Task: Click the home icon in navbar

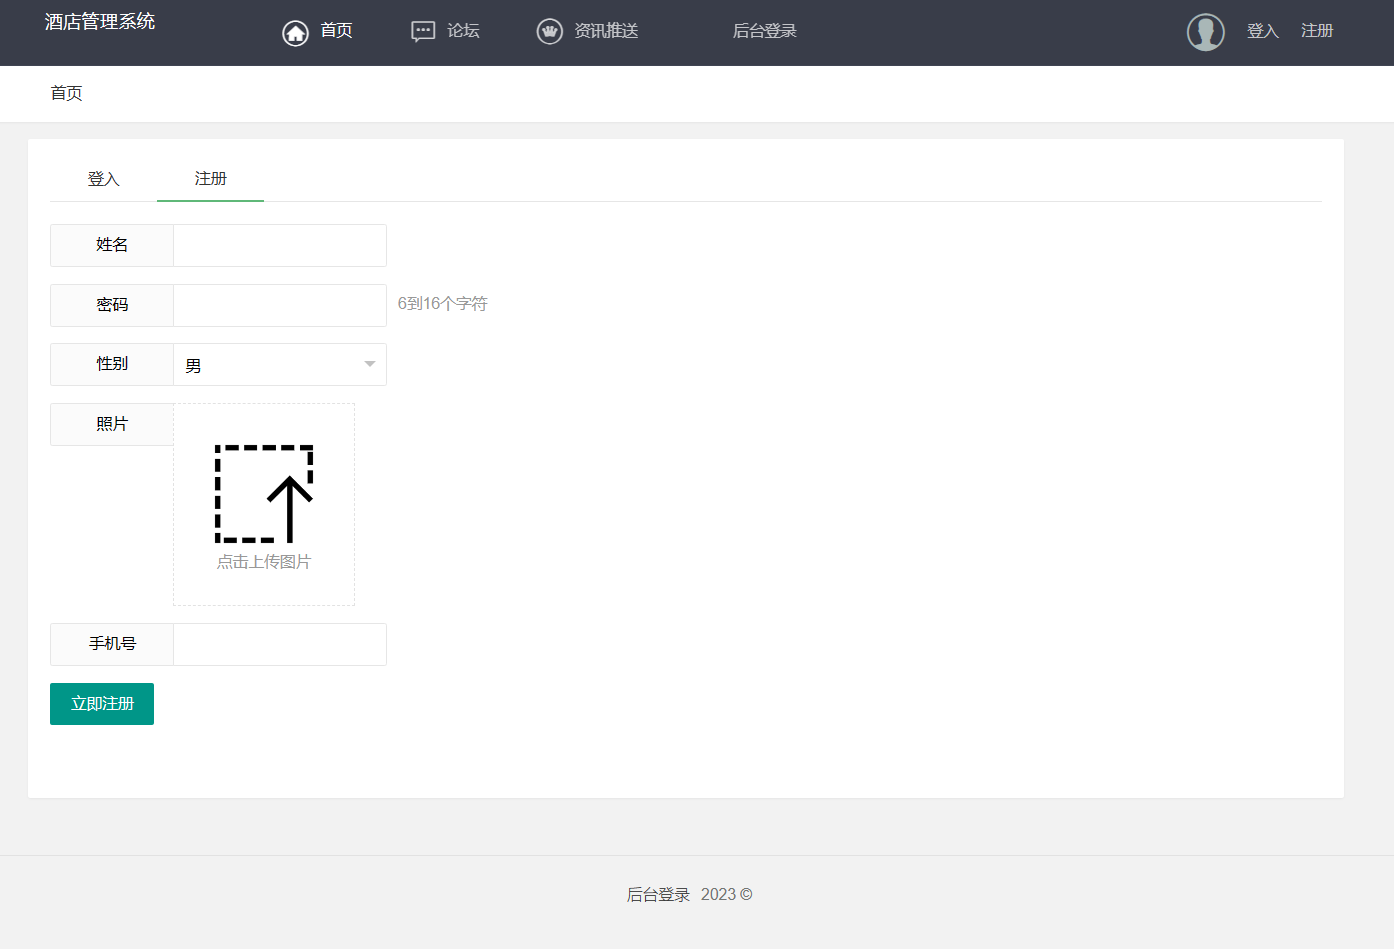Action: 295,33
